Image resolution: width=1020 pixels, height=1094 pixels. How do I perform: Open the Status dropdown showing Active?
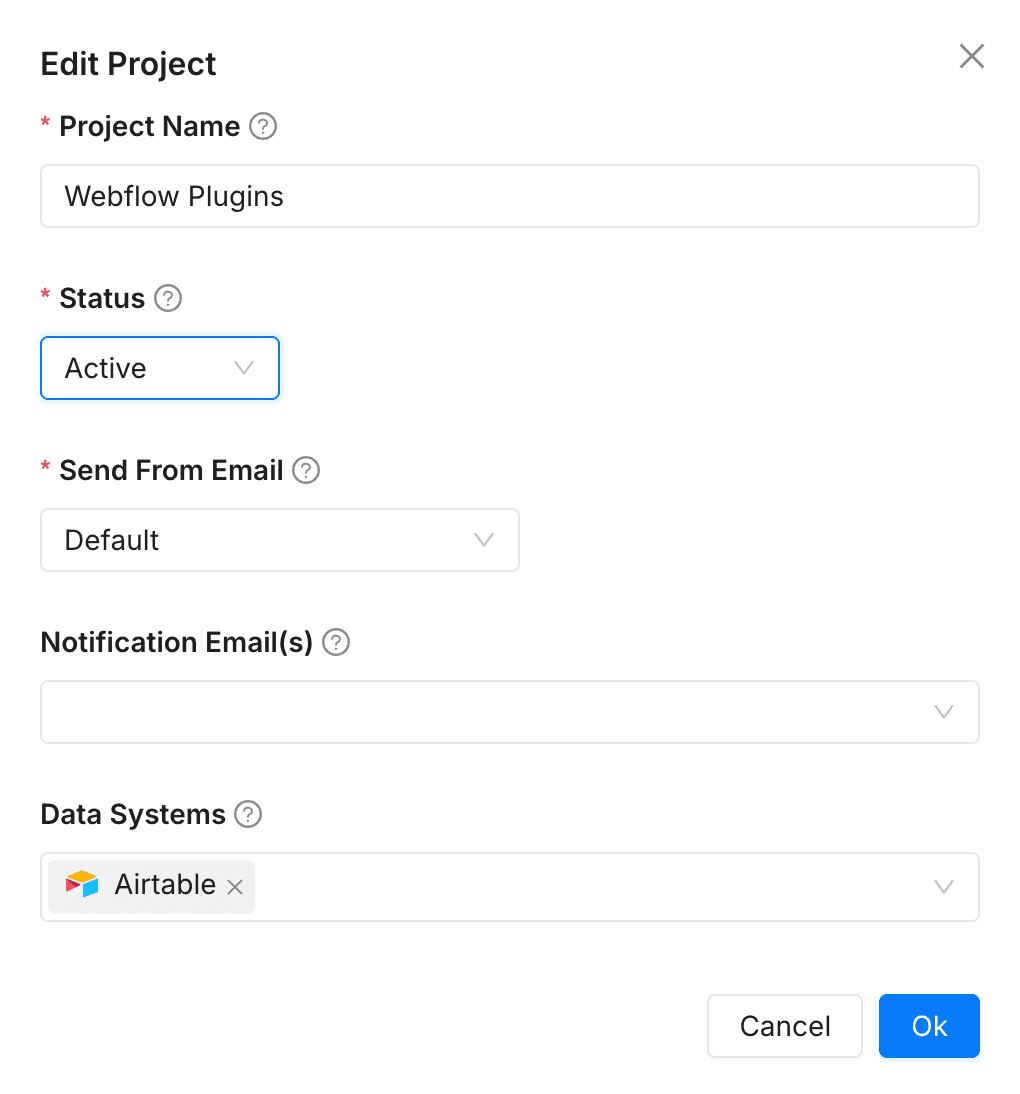coord(140,369)
